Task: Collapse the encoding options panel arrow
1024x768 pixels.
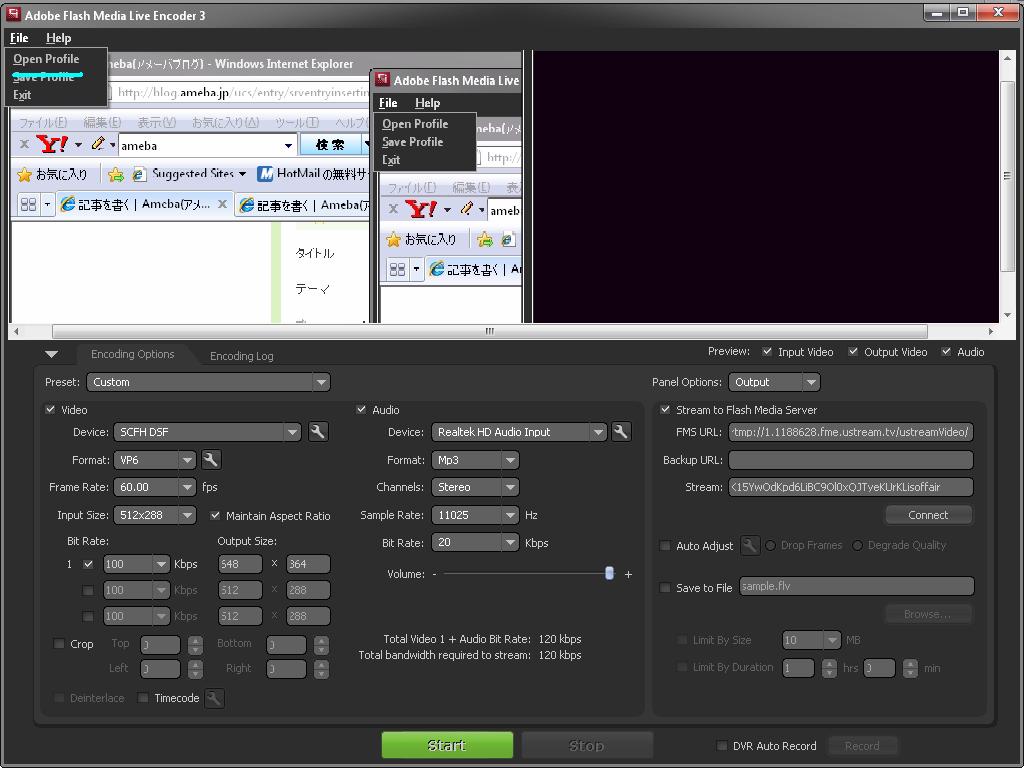Action: (x=52, y=355)
